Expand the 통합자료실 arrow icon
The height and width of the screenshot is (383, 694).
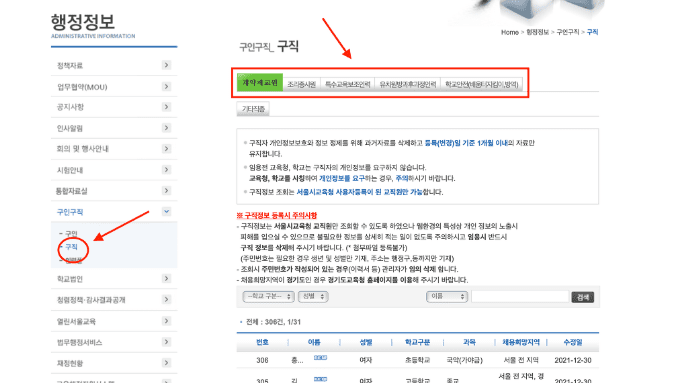coord(166,190)
